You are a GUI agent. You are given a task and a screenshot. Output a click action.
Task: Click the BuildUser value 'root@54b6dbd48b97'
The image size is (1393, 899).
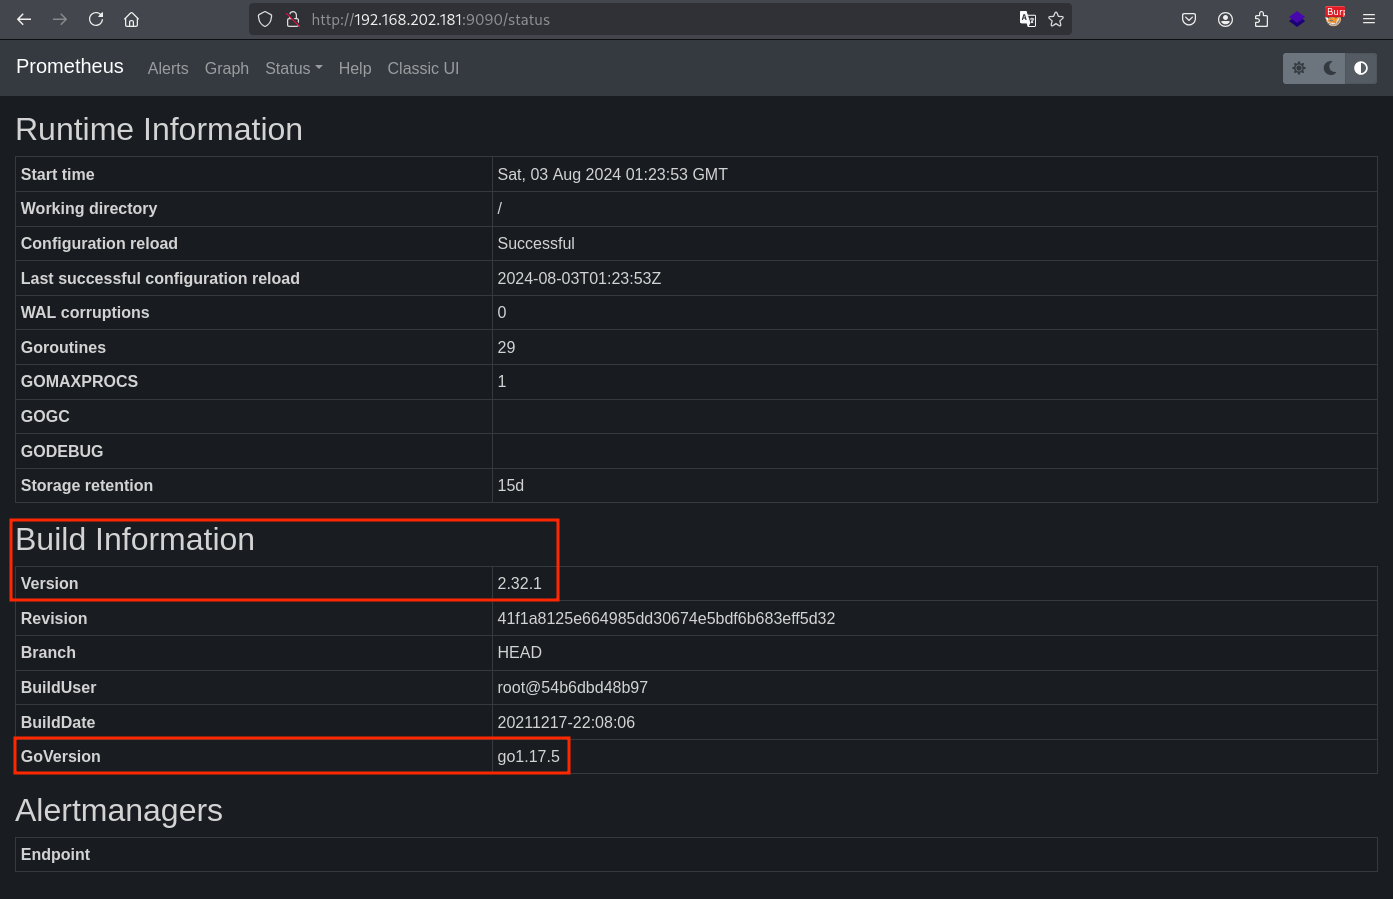click(x=572, y=687)
